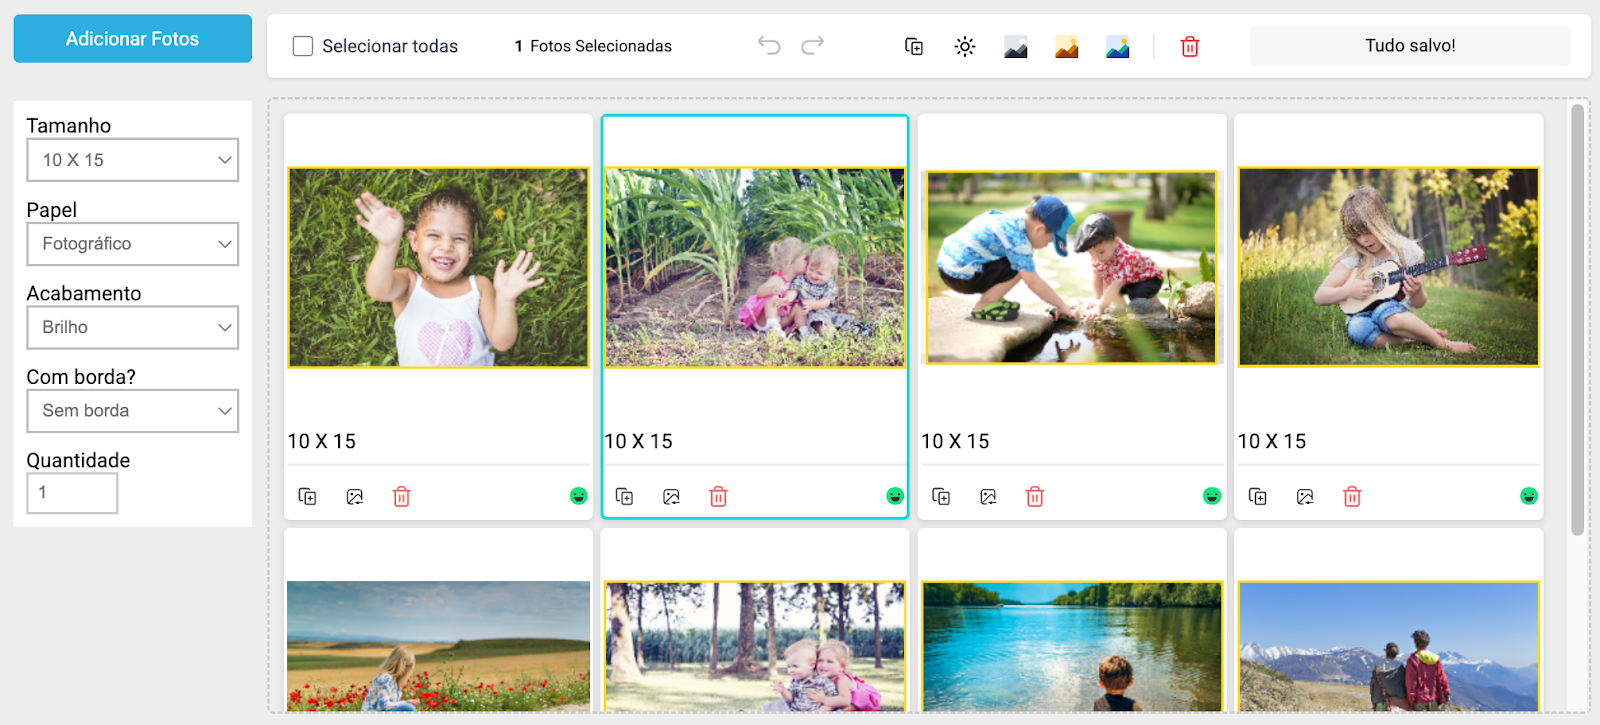The width and height of the screenshot is (1600, 725).
Task: Click the green quality smiley on cornfield toddlers card
Action: pyautogui.click(x=895, y=496)
